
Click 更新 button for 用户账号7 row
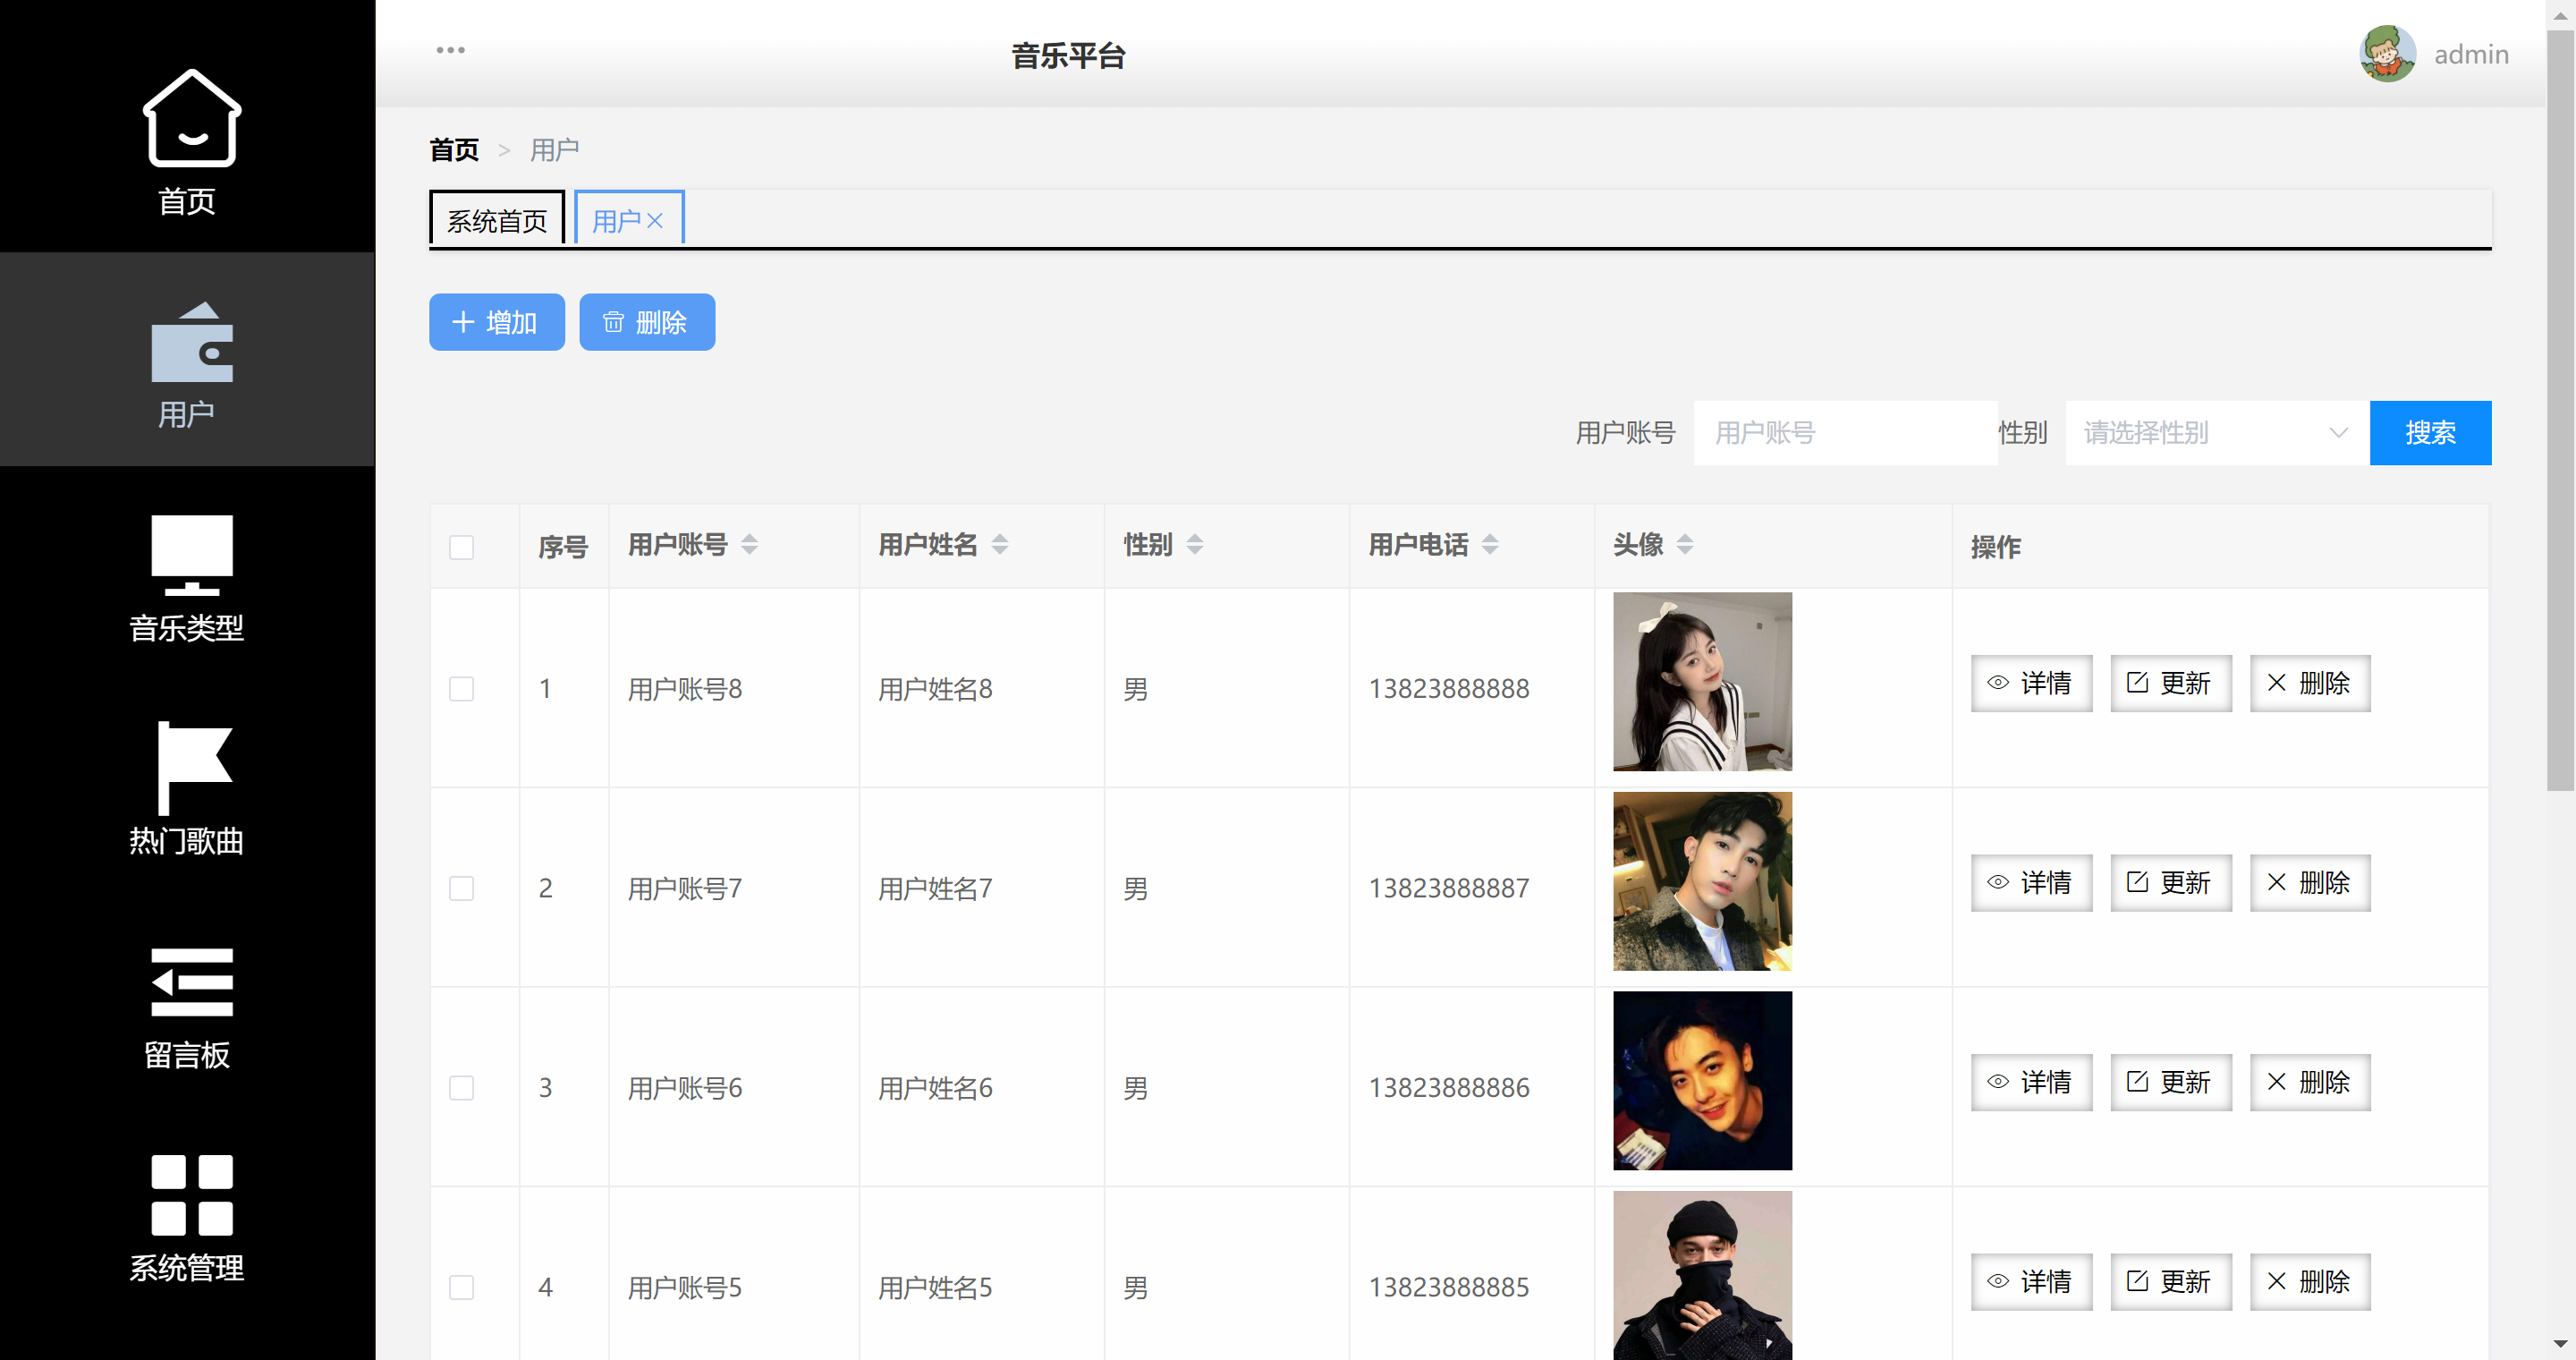pyautogui.click(x=2170, y=883)
